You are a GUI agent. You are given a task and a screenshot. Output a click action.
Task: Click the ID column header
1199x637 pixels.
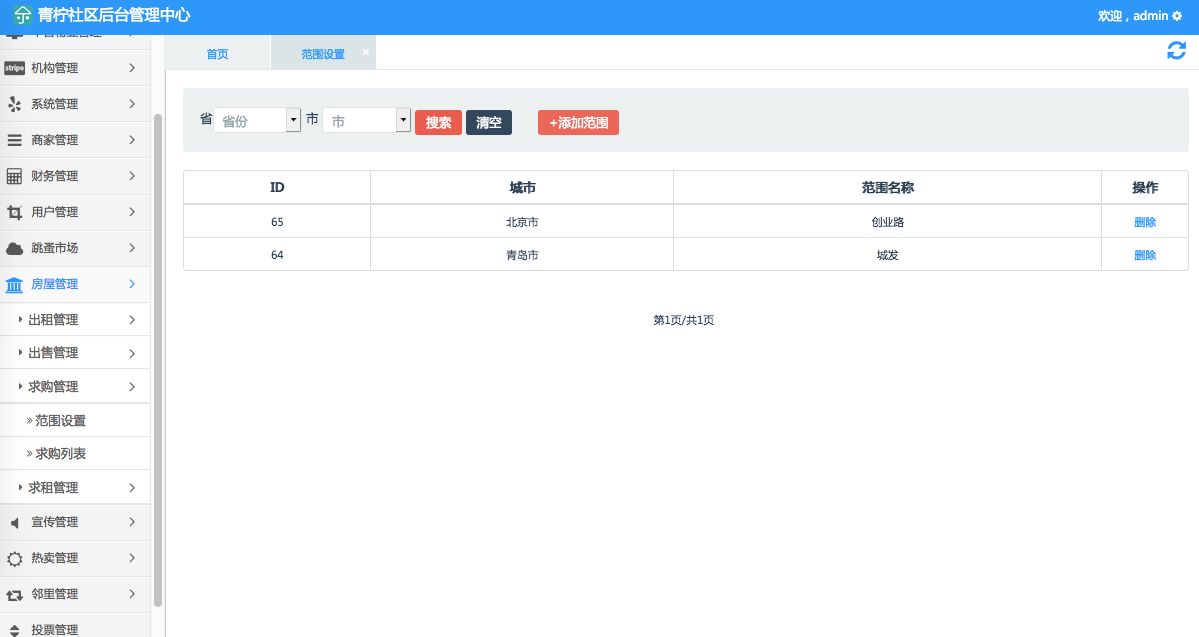click(277, 187)
